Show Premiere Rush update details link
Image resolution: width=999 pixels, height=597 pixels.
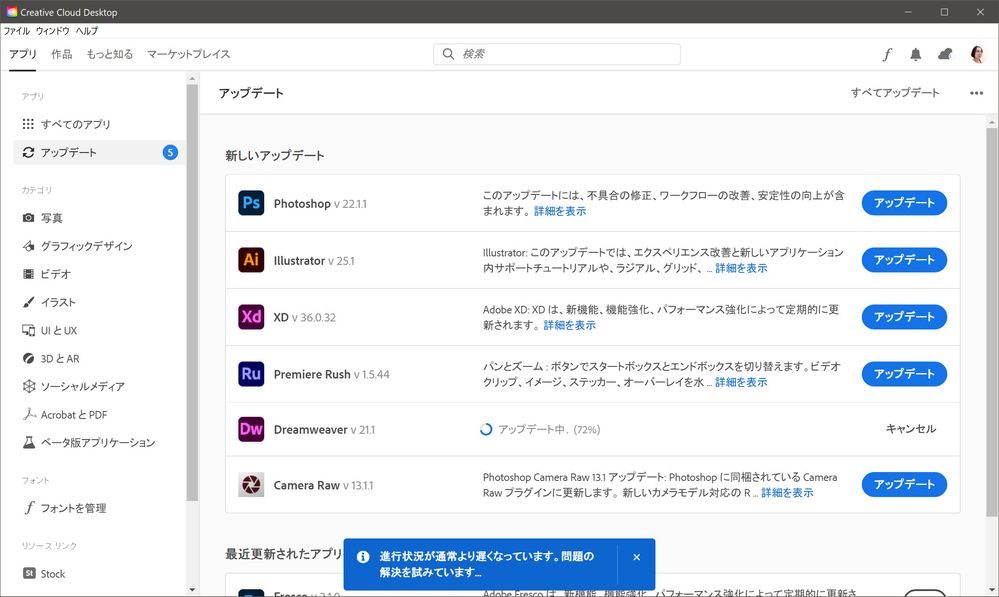coord(741,382)
